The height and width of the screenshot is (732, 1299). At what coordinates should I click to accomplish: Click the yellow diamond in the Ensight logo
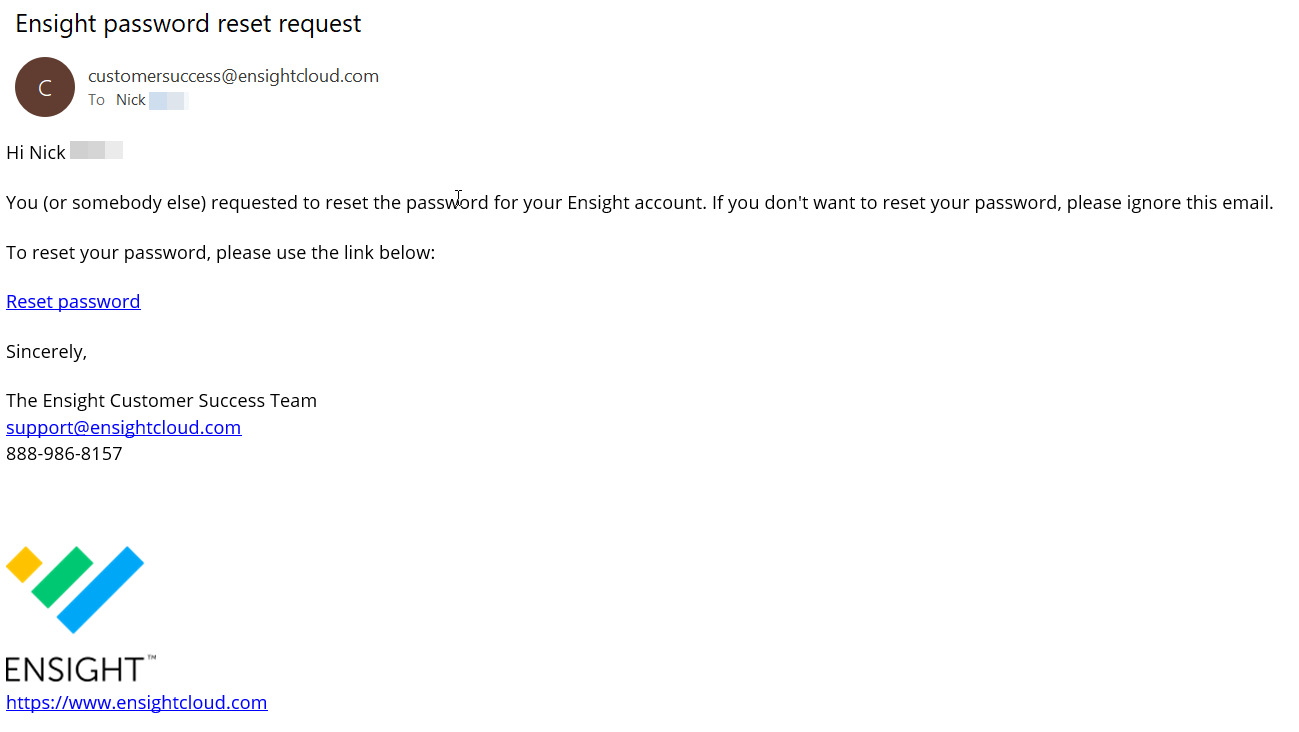click(24, 565)
